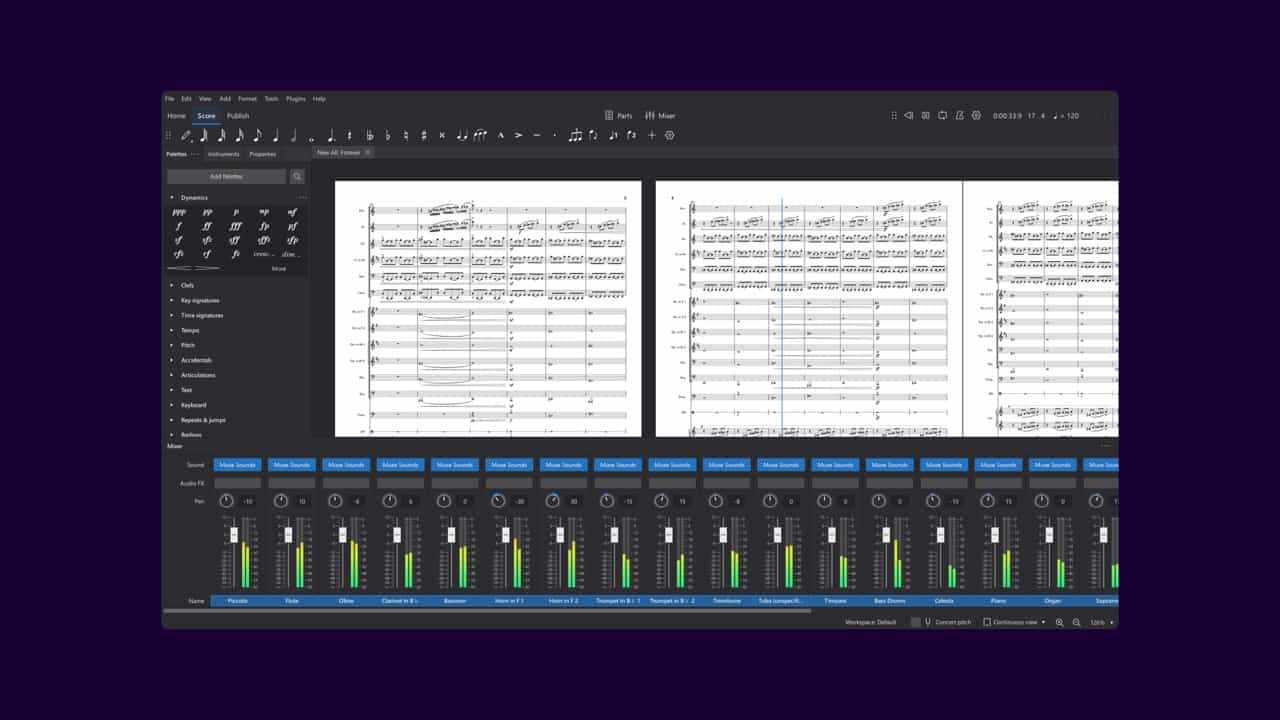Open the Mixer panel from the toolbar
1280x720 pixels.
tap(660, 116)
